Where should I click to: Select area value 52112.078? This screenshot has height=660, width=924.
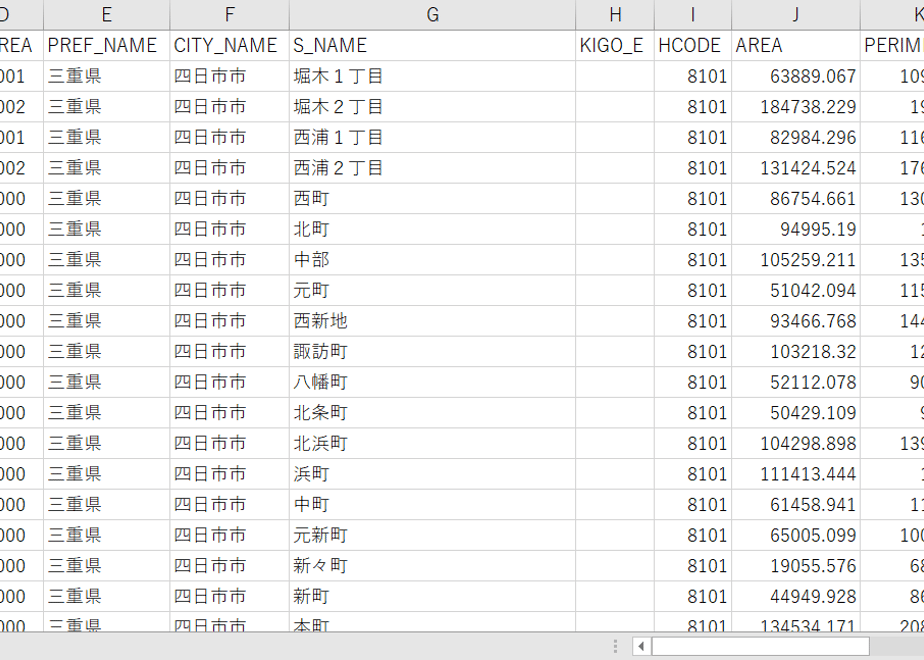pyautogui.click(x=796, y=382)
